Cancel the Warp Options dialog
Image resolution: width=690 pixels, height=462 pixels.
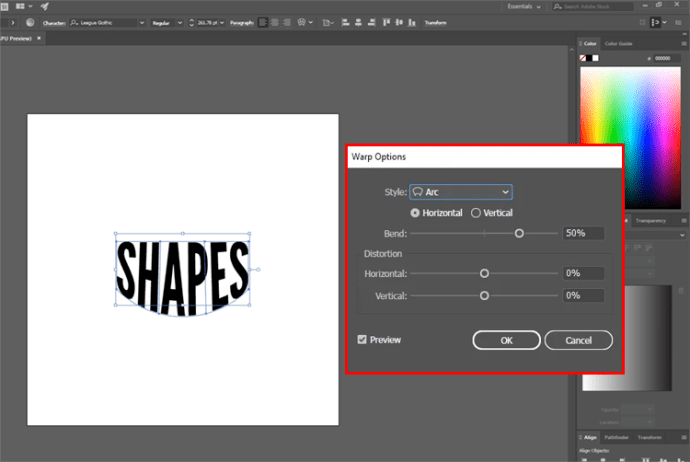tap(578, 340)
